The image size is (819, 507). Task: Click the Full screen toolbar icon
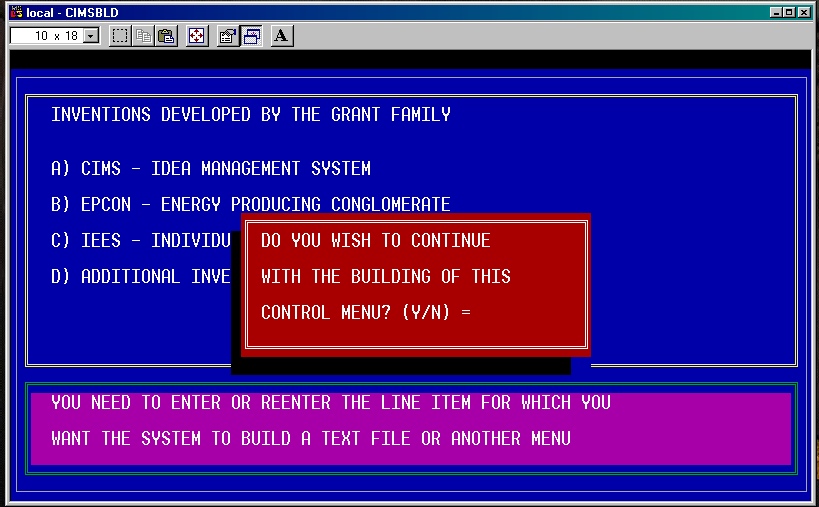(x=196, y=36)
